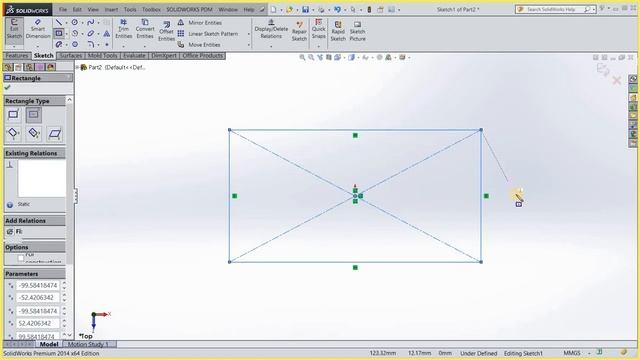
Task: Switch to the Evaluate tab
Action: pyautogui.click(x=134, y=56)
